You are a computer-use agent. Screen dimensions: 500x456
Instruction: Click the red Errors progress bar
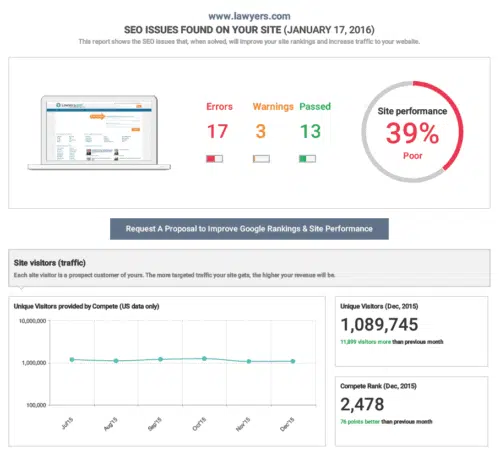pyautogui.click(x=214, y=159)
